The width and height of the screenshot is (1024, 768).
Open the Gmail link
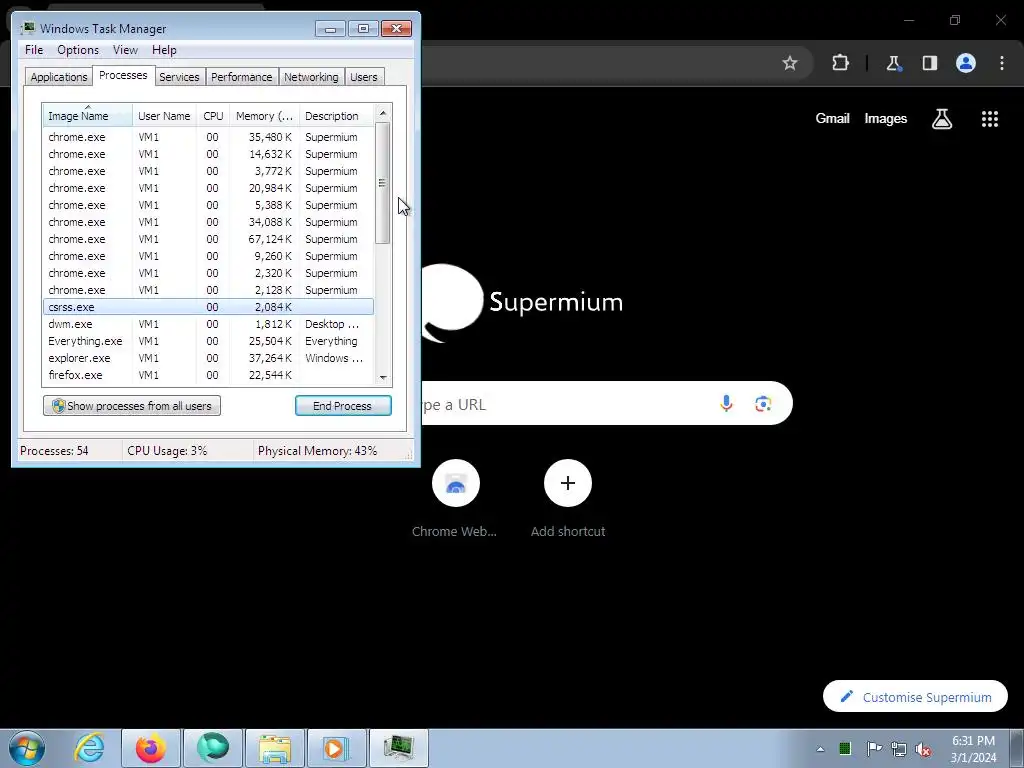click(832, 118)
